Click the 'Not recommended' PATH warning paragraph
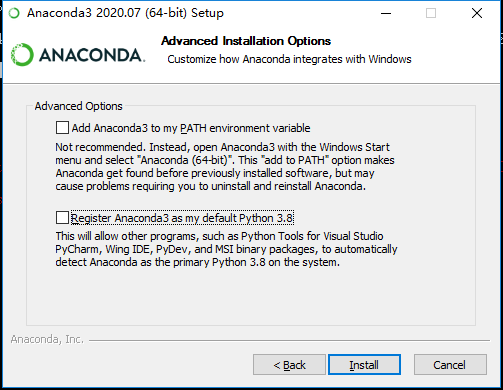Screen dimensions: 503x390 pyautogui.click(x=225, y=166)
